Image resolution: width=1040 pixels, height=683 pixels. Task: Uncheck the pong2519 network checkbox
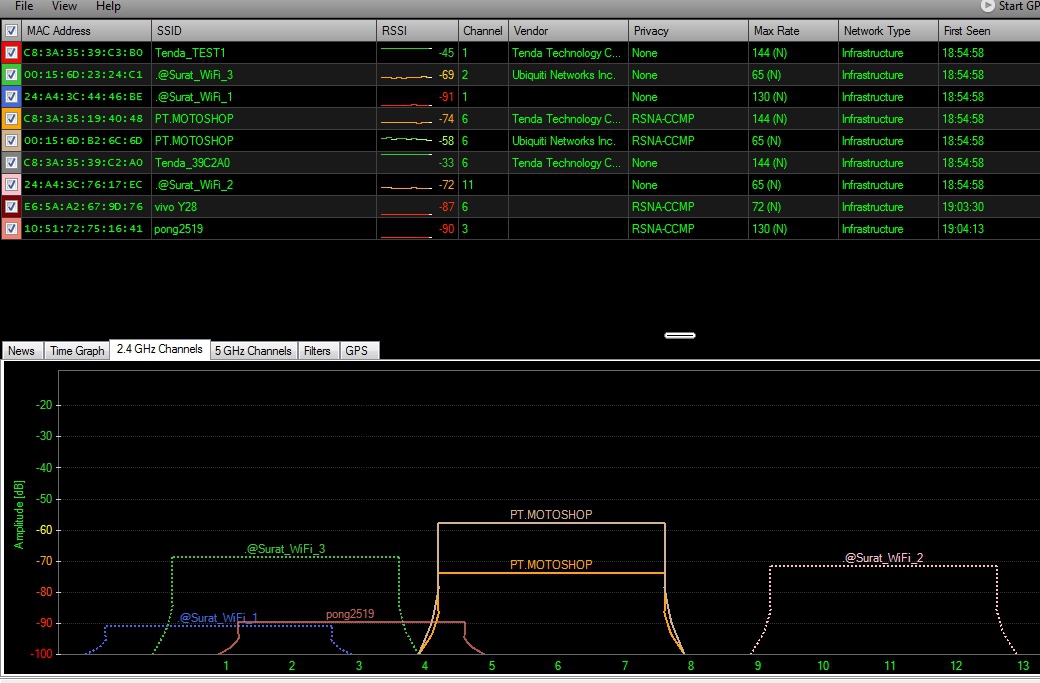pos(11,229)
